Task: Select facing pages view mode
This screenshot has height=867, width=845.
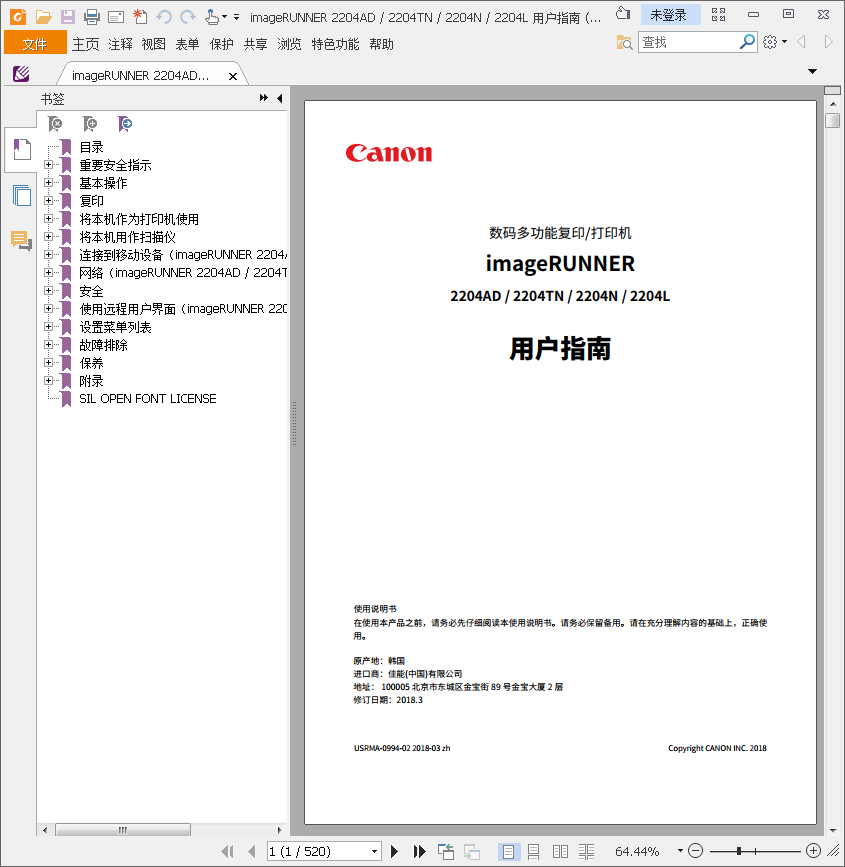Action: pyautogui.click(x=560, y=852)
